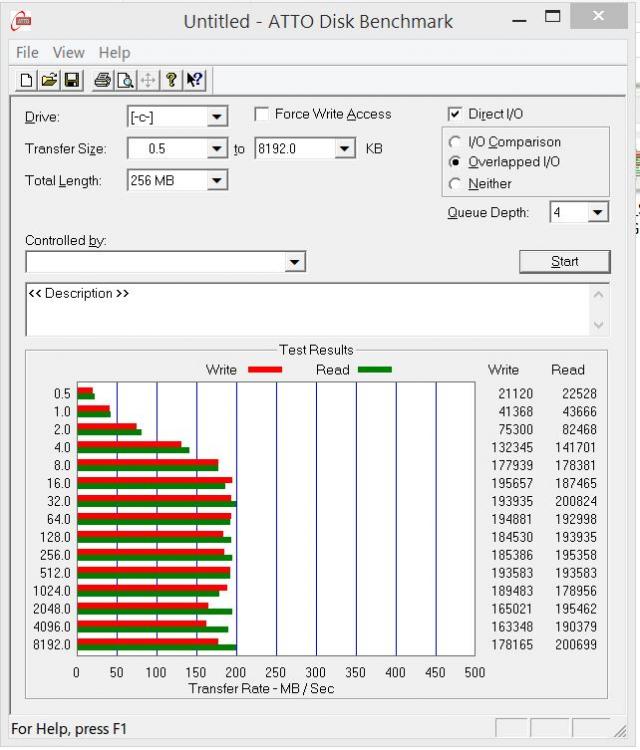Enable Force Write Access checkbox

click(262, 114)
